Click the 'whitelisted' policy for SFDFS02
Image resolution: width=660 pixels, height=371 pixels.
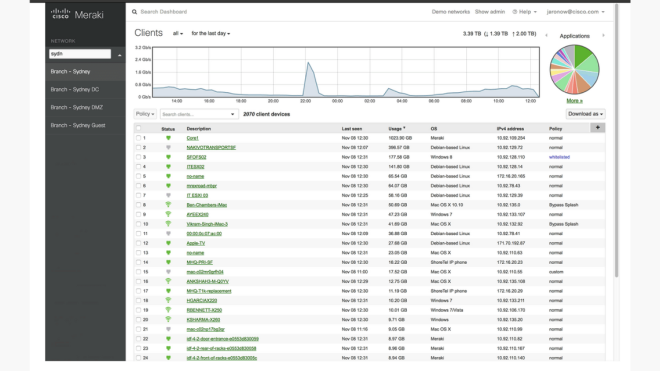(x=559, y=157)
